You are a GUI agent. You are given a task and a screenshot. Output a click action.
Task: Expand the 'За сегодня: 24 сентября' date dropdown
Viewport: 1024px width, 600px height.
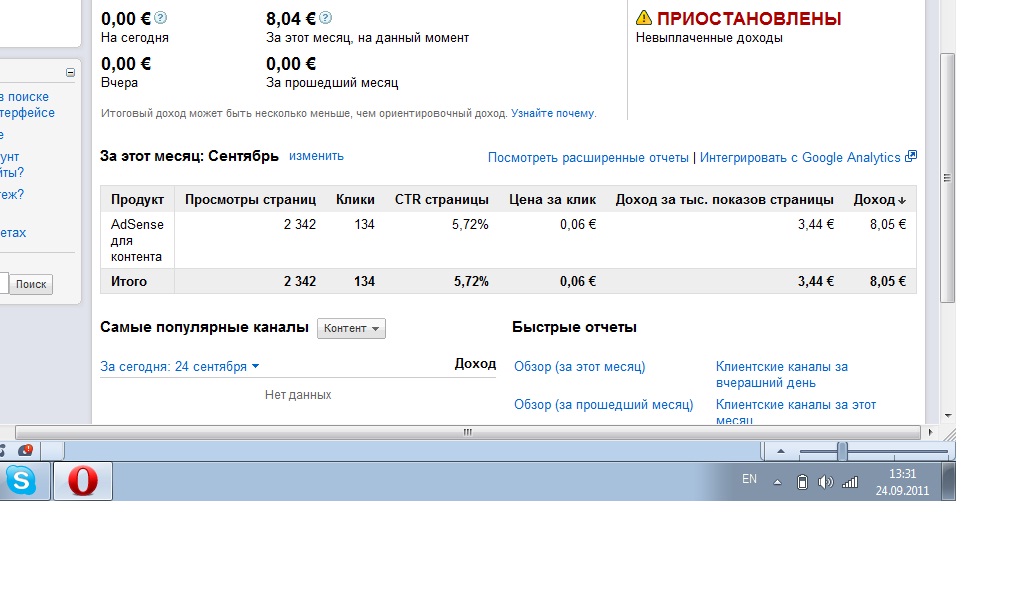point(180,367)
